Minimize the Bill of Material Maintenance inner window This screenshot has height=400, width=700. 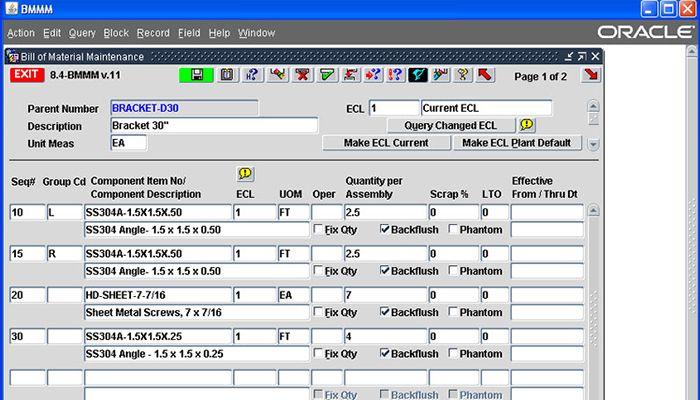click(569, 56)
